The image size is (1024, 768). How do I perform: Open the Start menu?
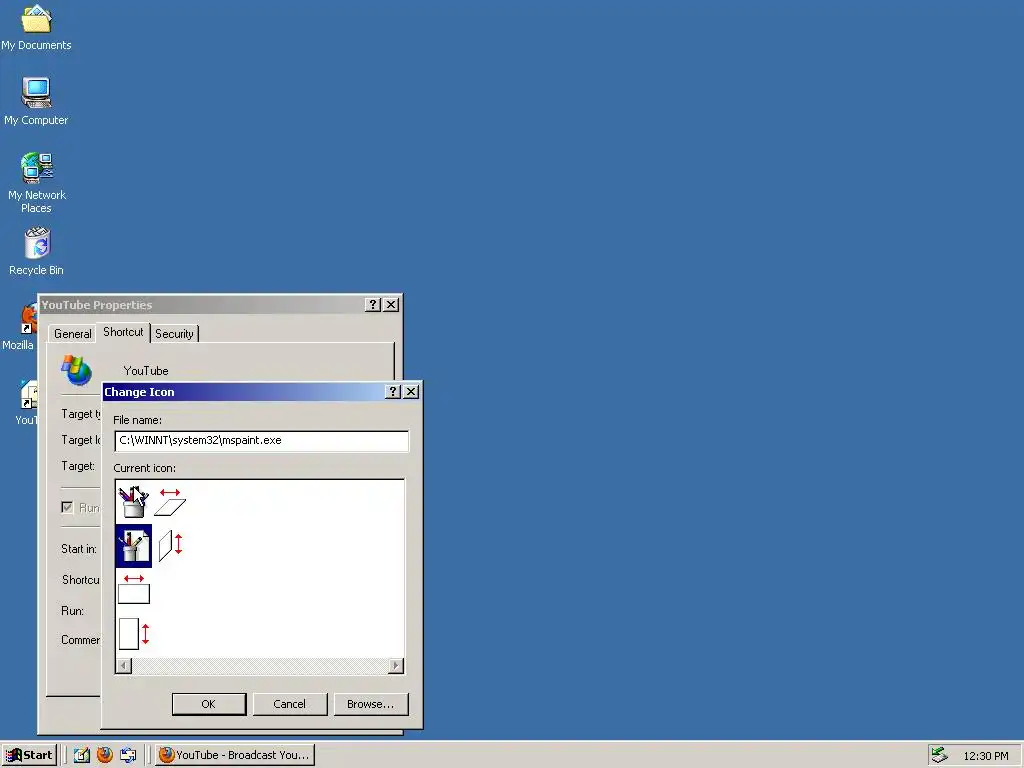tap(29, 755)
